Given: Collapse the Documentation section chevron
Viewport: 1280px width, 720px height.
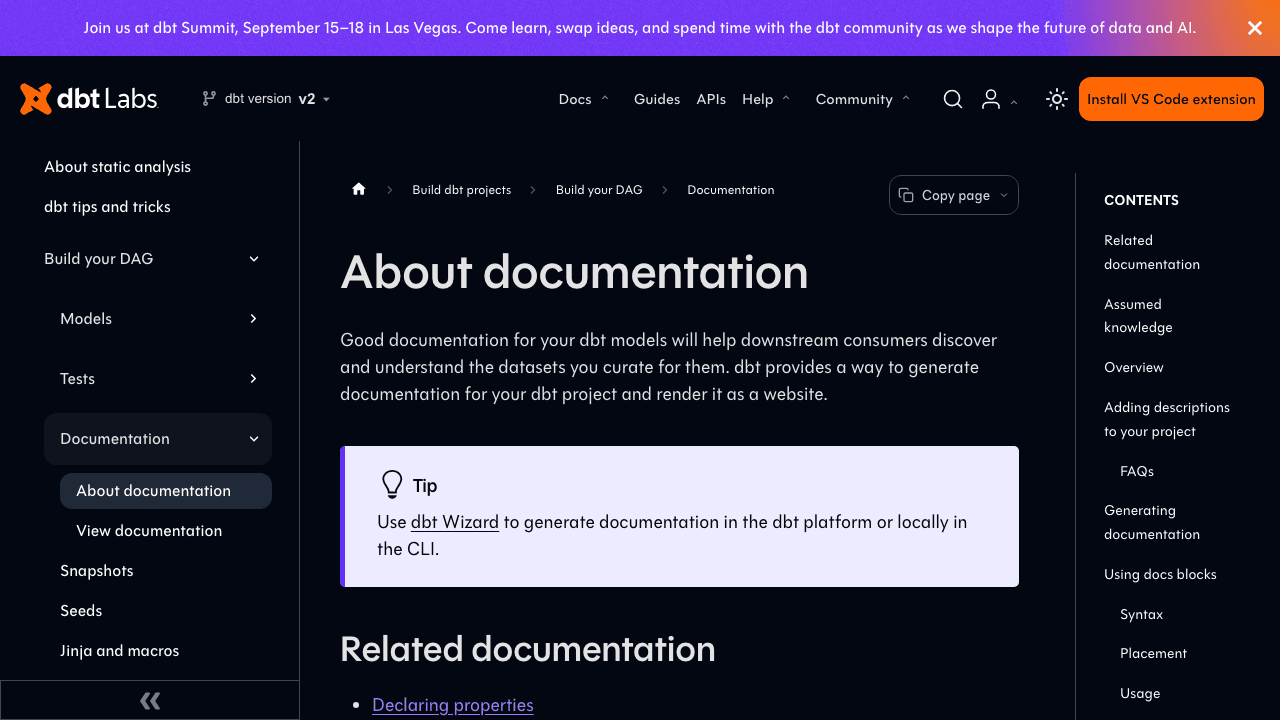Looking at the screenshot, I should 254,439.
